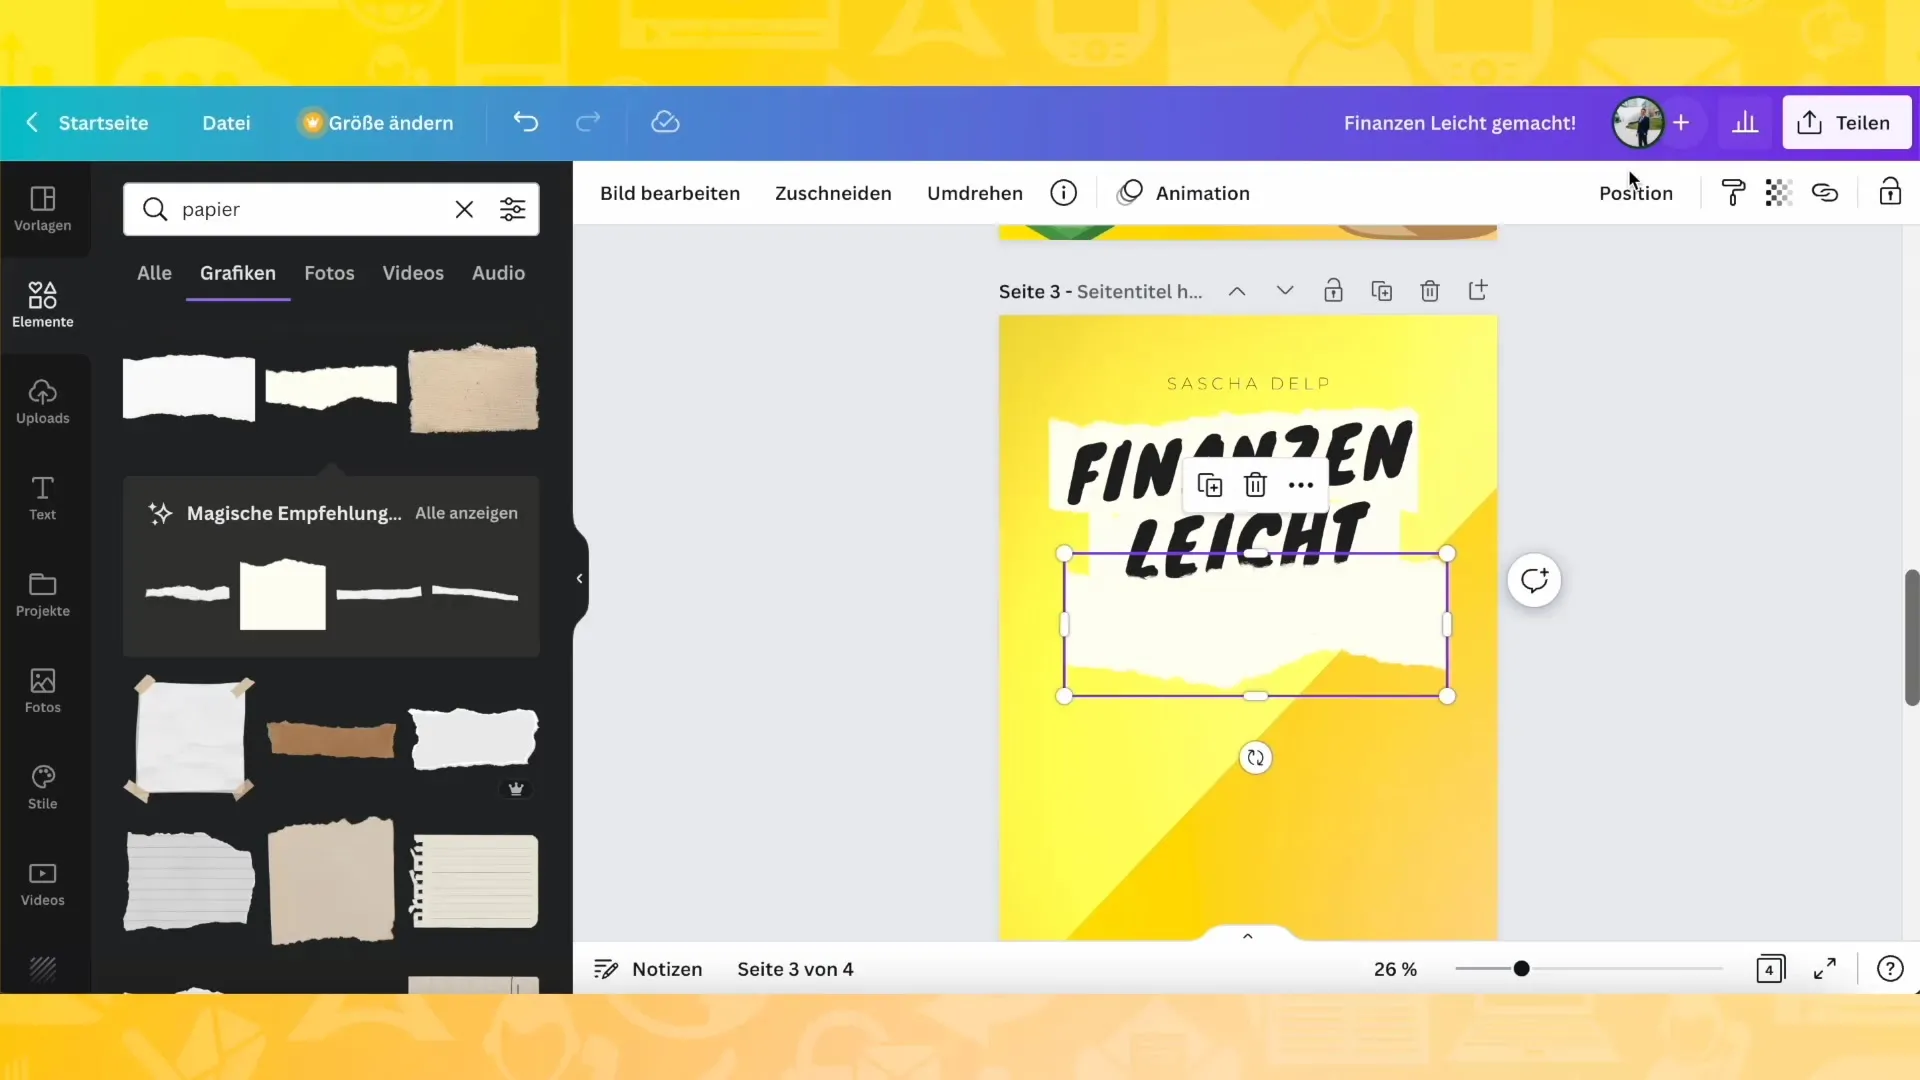This screenshot has height=1080, width=1920.
Task: Click the delete trash icon on Seite 3
Action: point(1429,290)
